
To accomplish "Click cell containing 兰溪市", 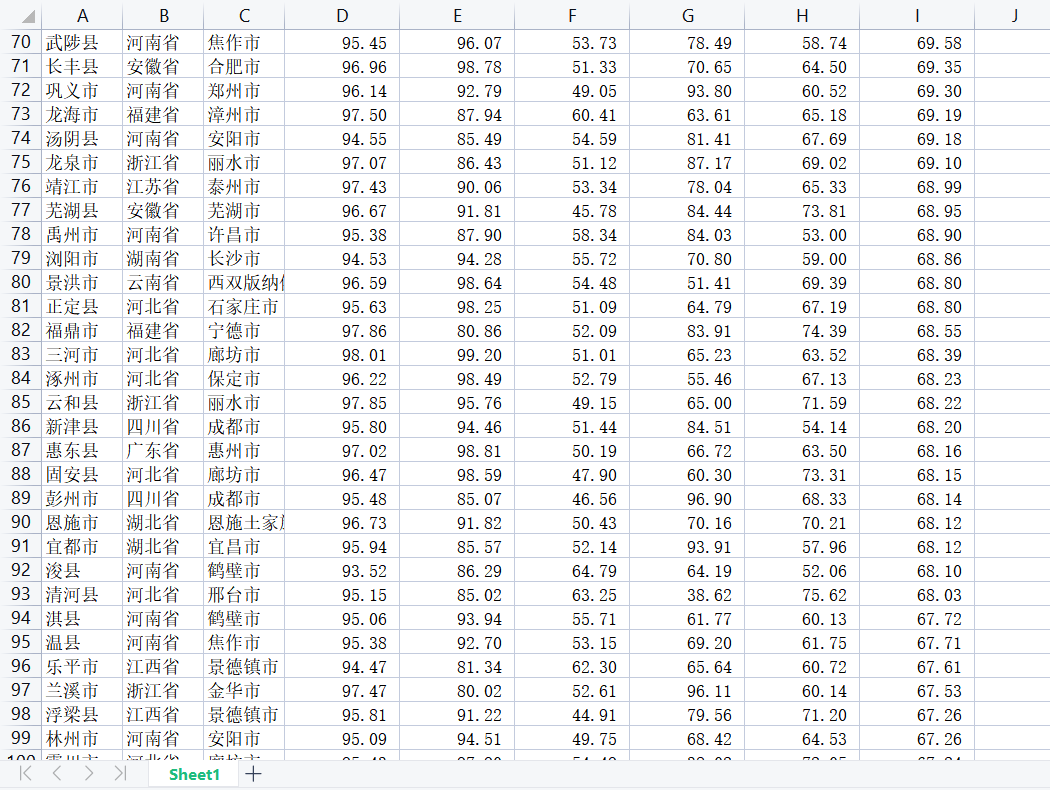I will [82, 690].
